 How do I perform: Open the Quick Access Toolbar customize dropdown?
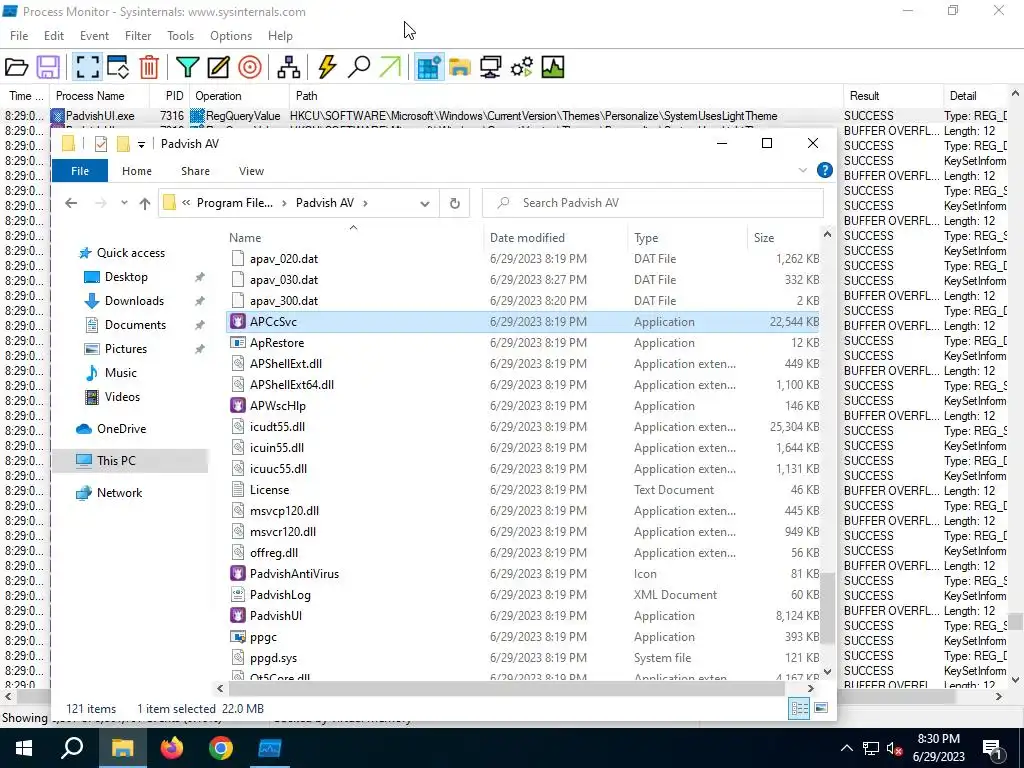point(141,144)
